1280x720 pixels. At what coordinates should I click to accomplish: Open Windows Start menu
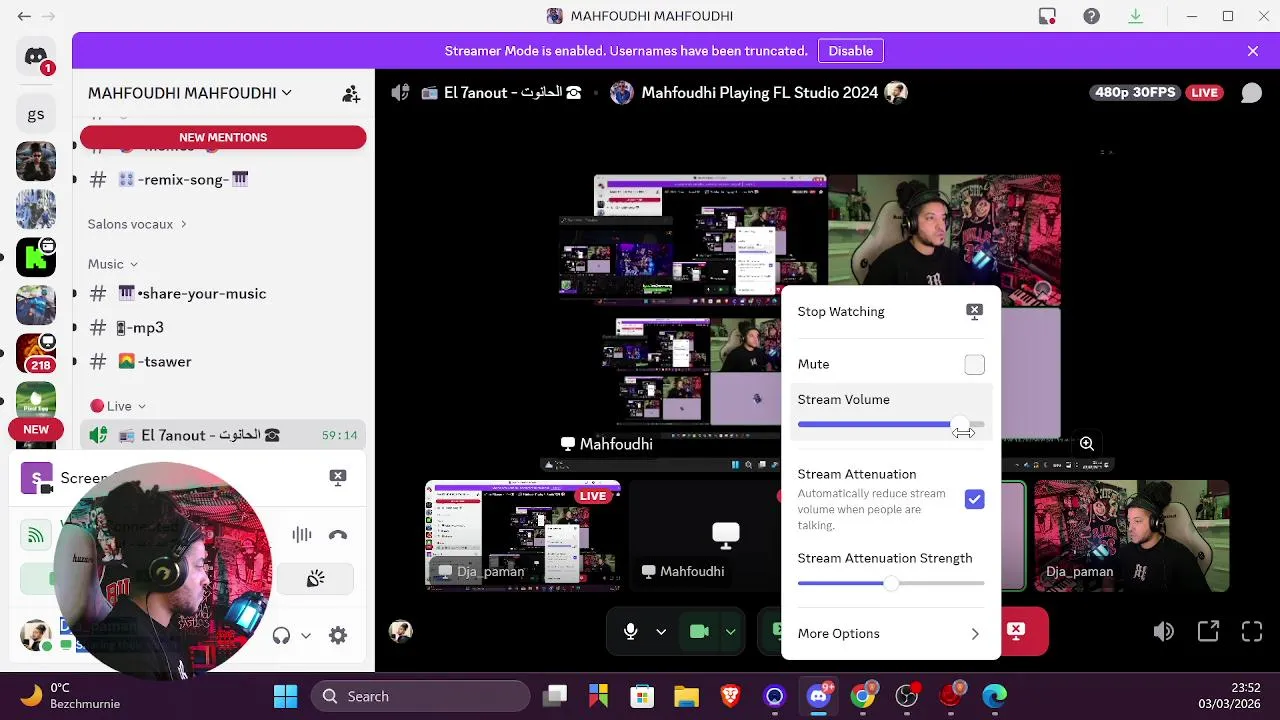pos(285,696)
